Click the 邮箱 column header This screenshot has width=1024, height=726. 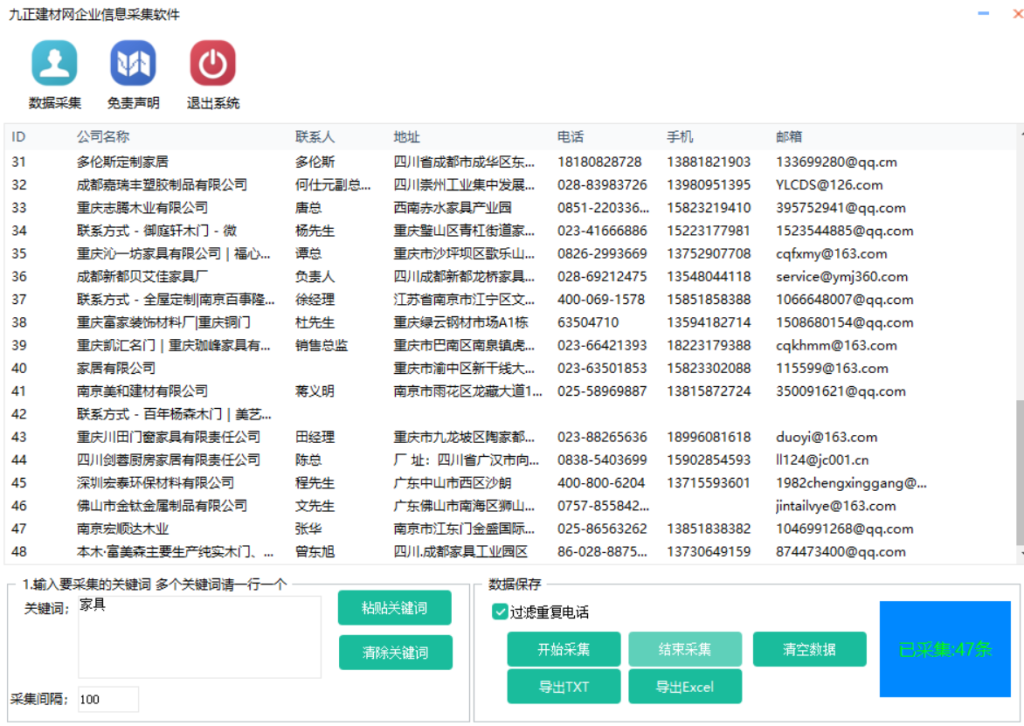coord(789,137)
